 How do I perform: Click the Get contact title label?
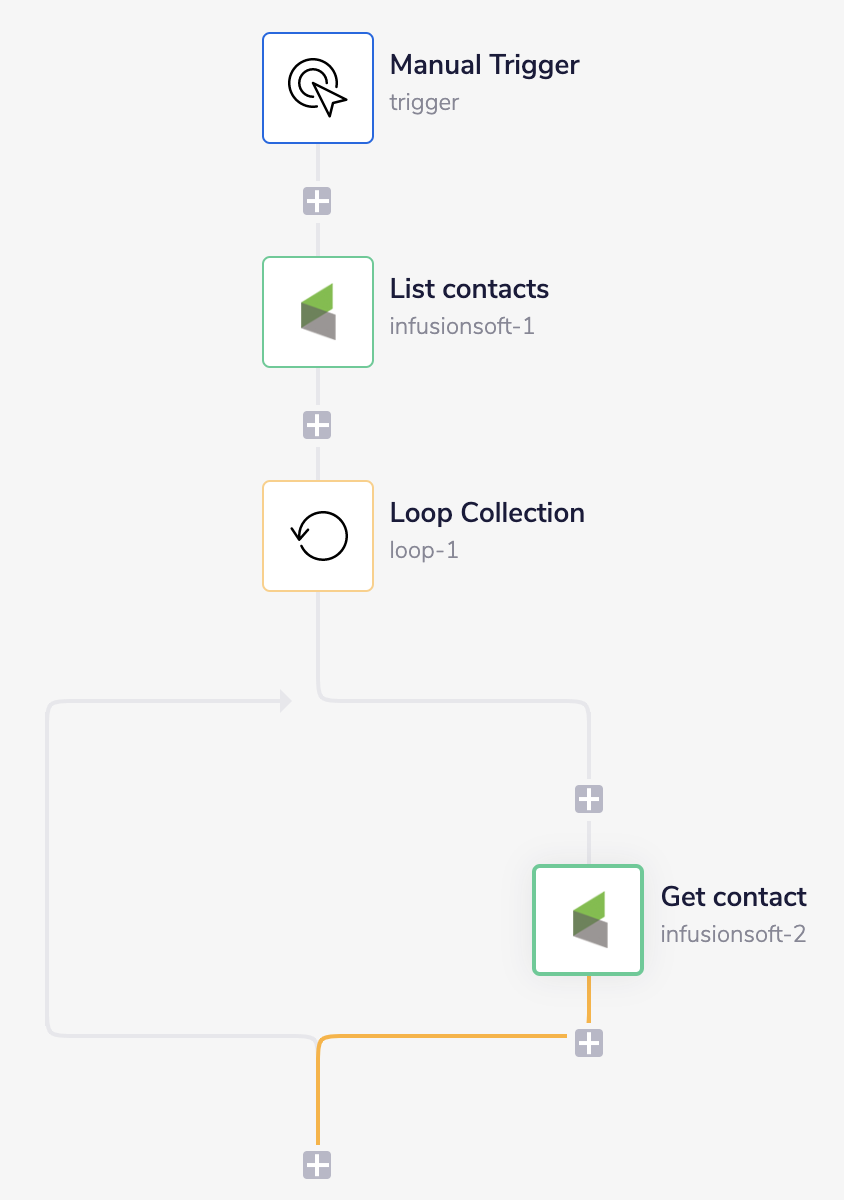tap(733, 897)
